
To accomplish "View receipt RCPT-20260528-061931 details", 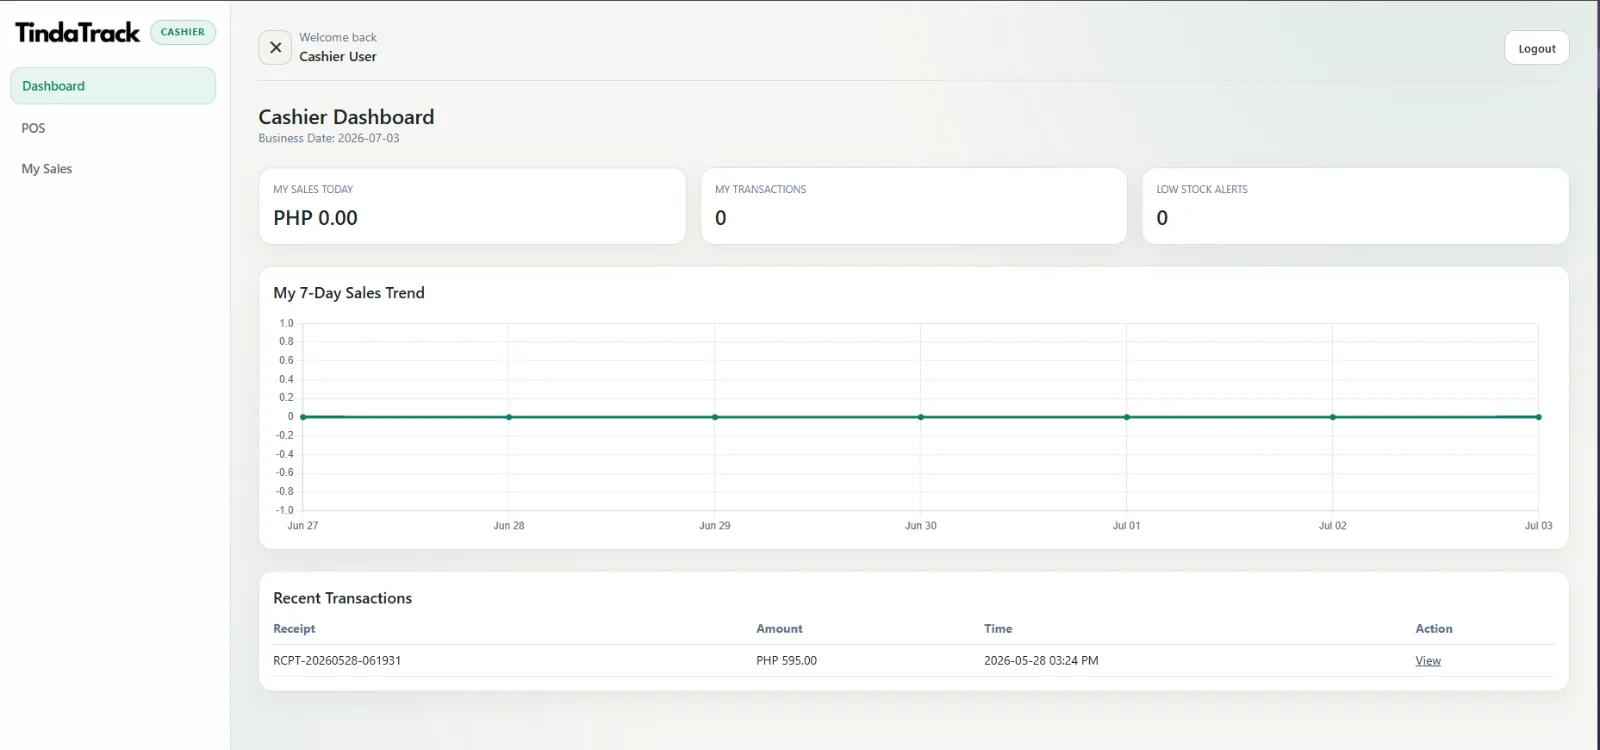I will (x=1428, y=661).
